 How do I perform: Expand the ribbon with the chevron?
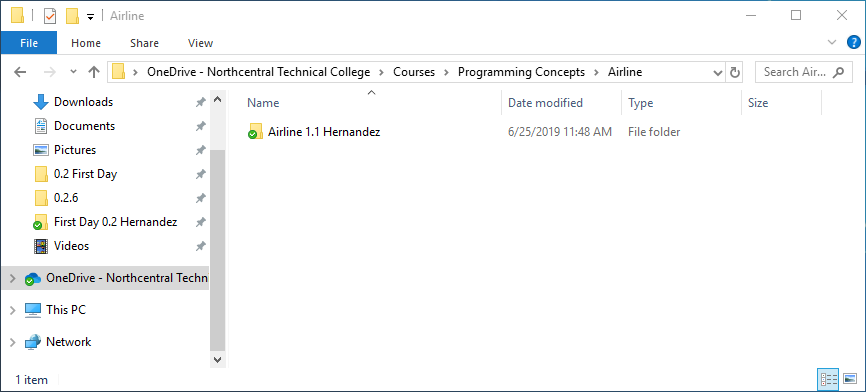click(x=832, y=42)
